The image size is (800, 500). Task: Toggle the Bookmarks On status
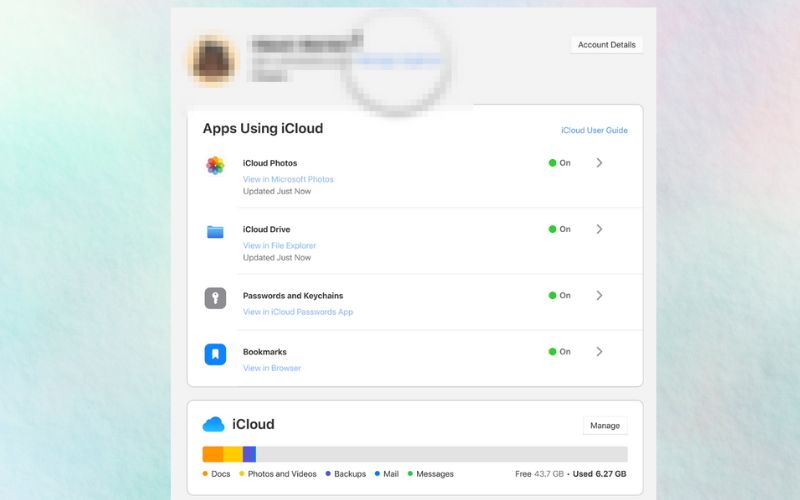tap(559, 352)
